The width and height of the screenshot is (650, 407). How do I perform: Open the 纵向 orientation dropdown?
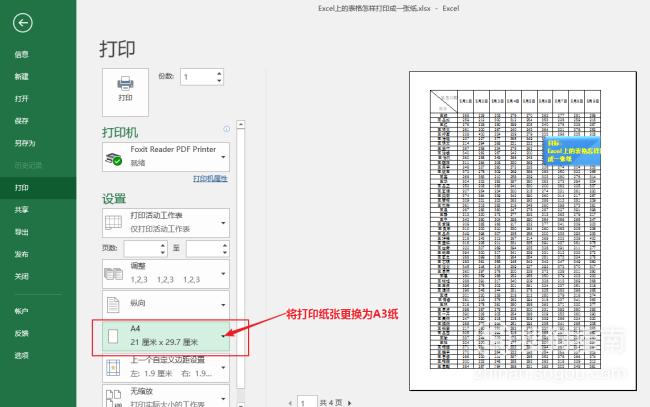[x=223, y=305]
